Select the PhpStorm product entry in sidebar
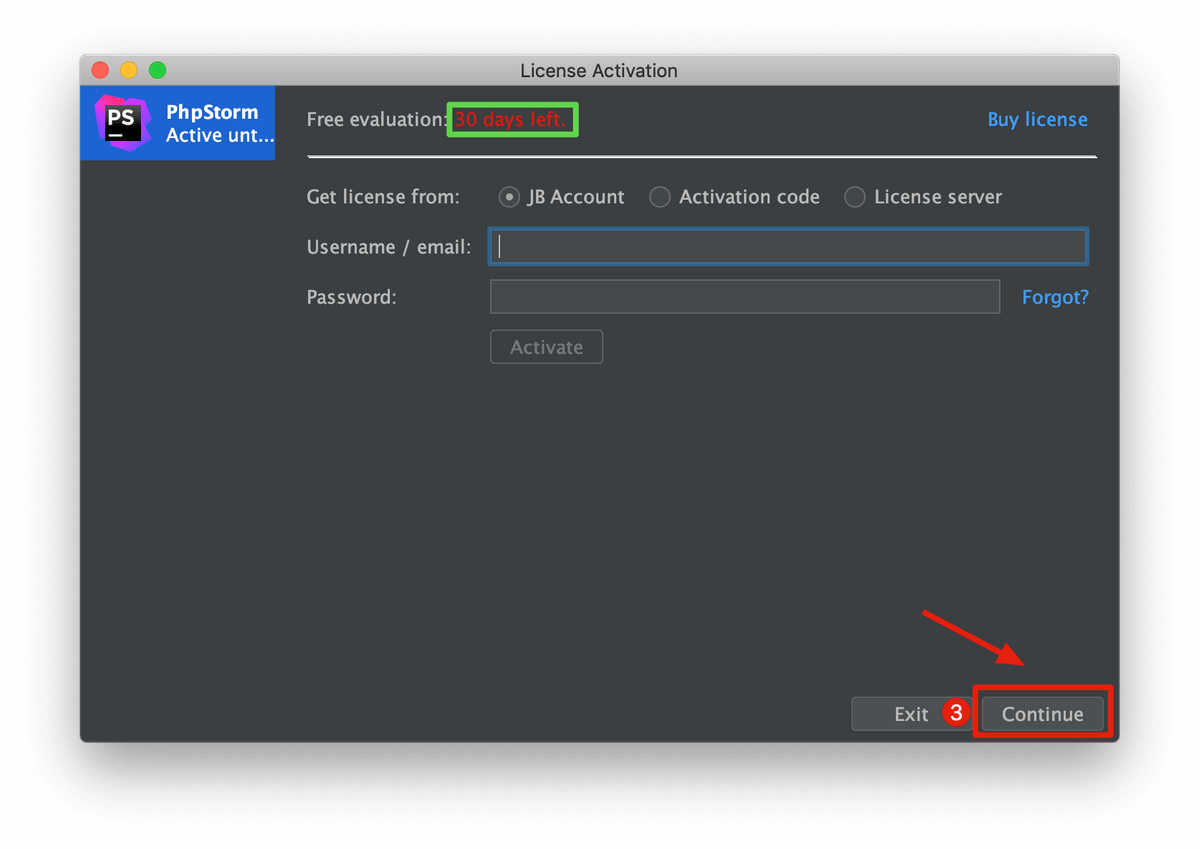 coord(178,123)
